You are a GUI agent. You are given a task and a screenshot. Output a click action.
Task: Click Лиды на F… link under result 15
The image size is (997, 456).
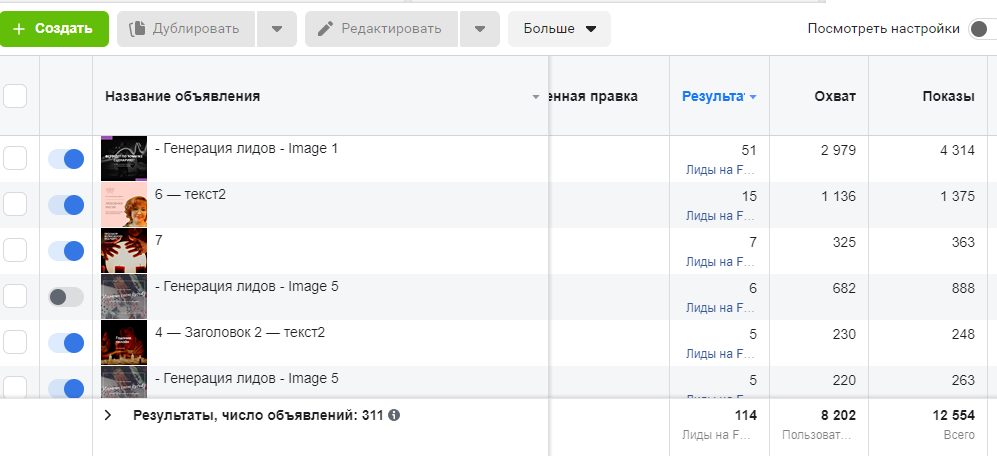coord(721,216)
